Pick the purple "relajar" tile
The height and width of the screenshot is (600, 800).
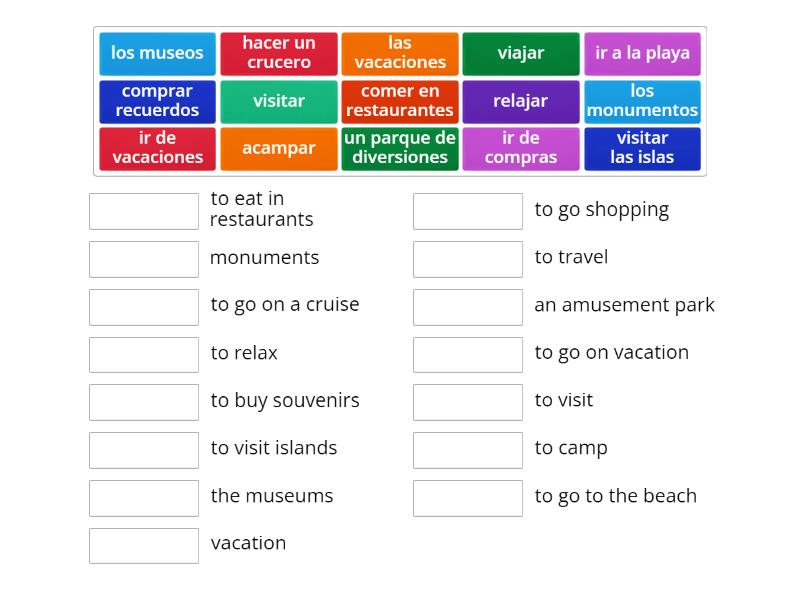point(521,101)
